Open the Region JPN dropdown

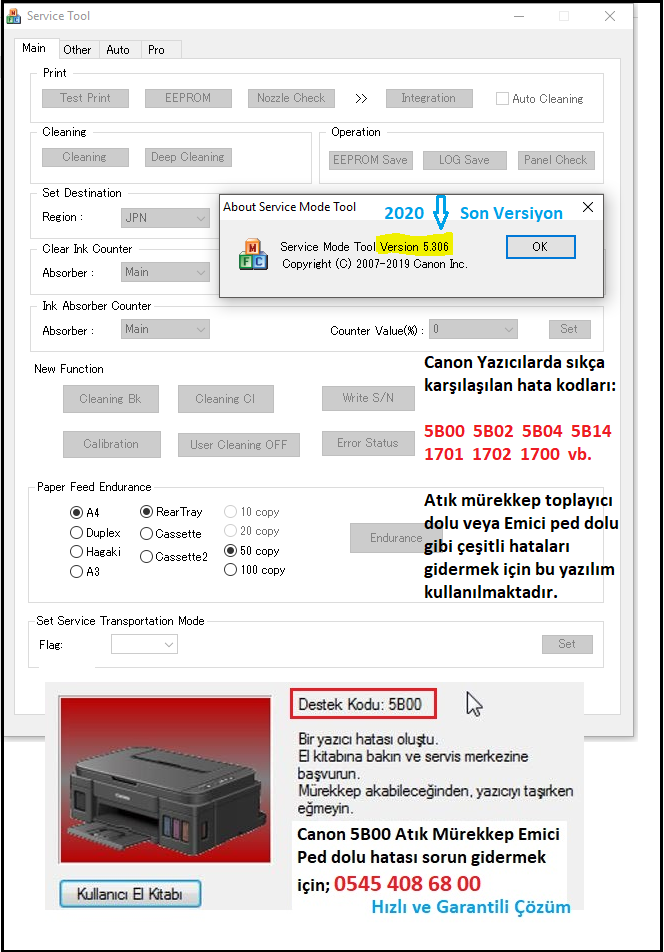[165, 217]
